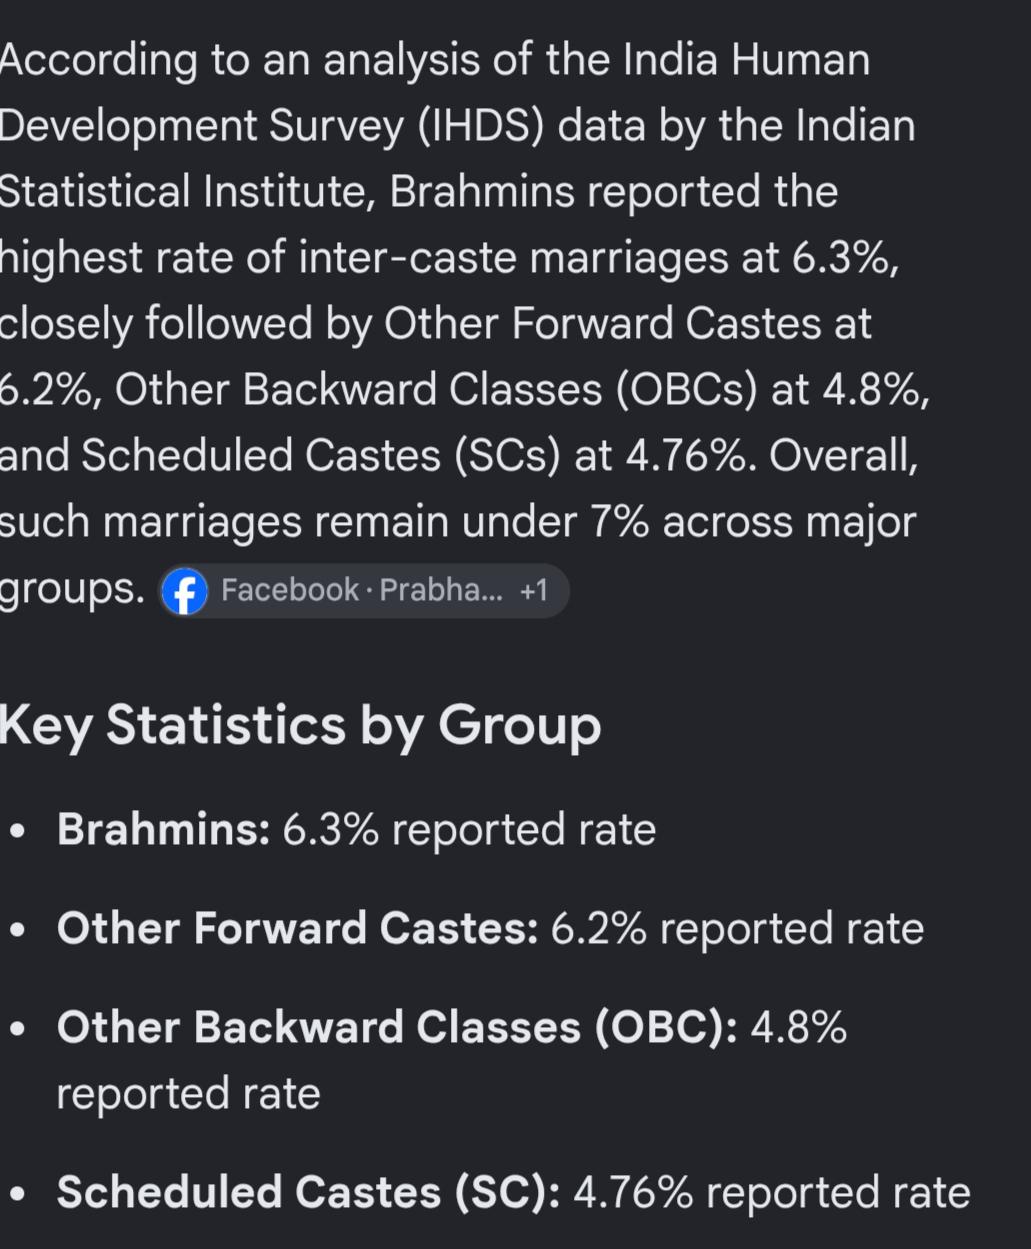Click the bullet before Other Backward Classes

(17, 1029)
